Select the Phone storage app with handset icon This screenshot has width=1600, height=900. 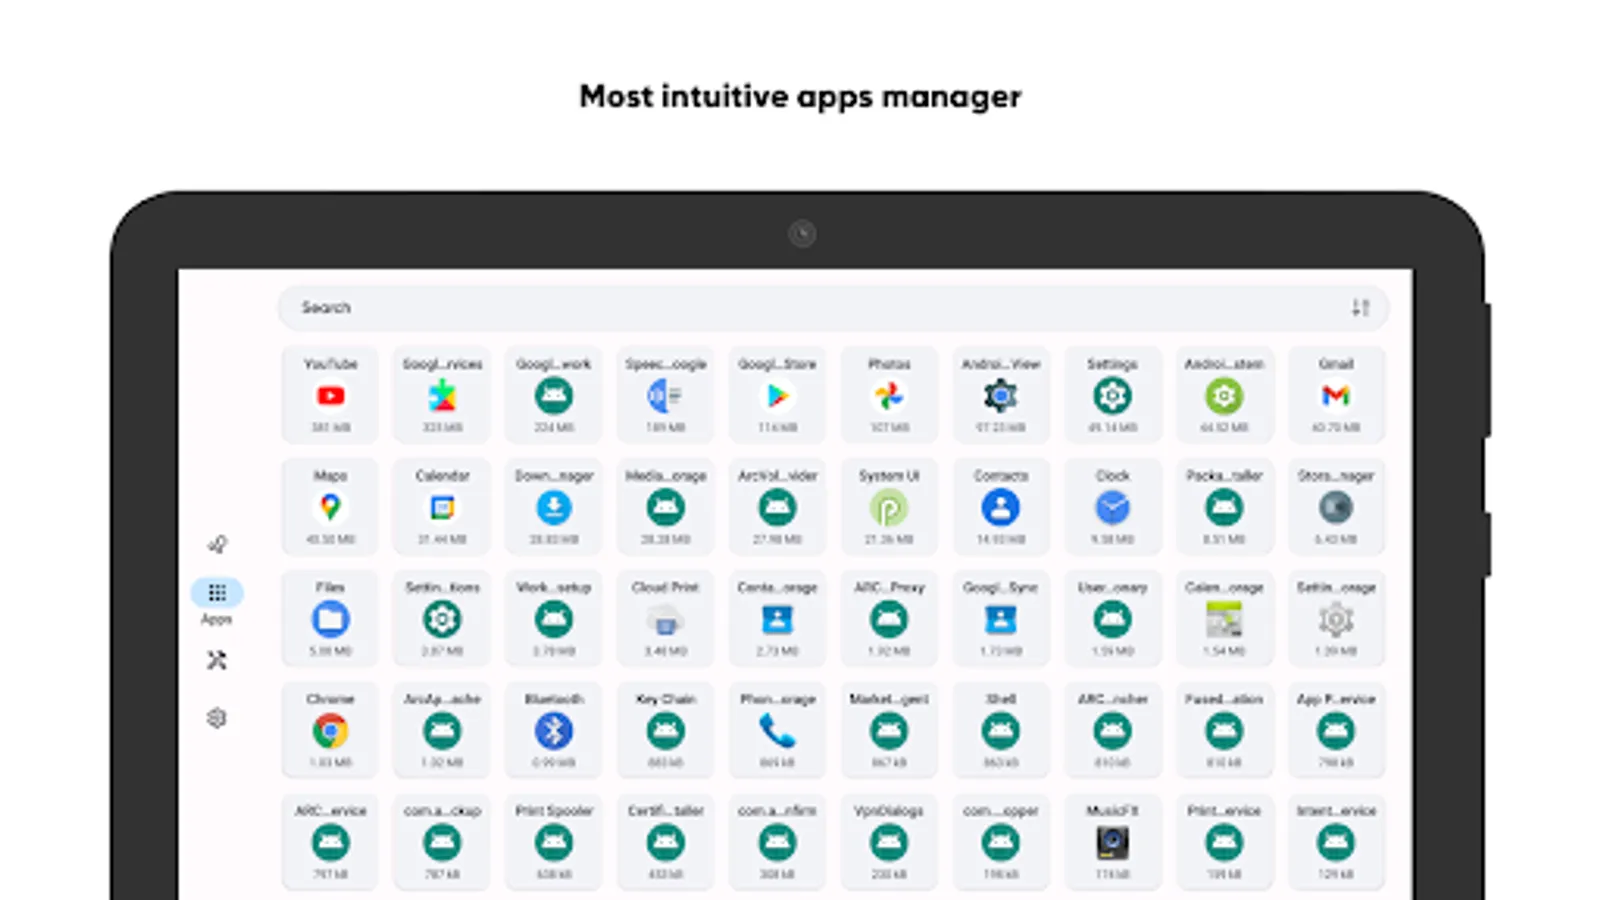(777, 731)
